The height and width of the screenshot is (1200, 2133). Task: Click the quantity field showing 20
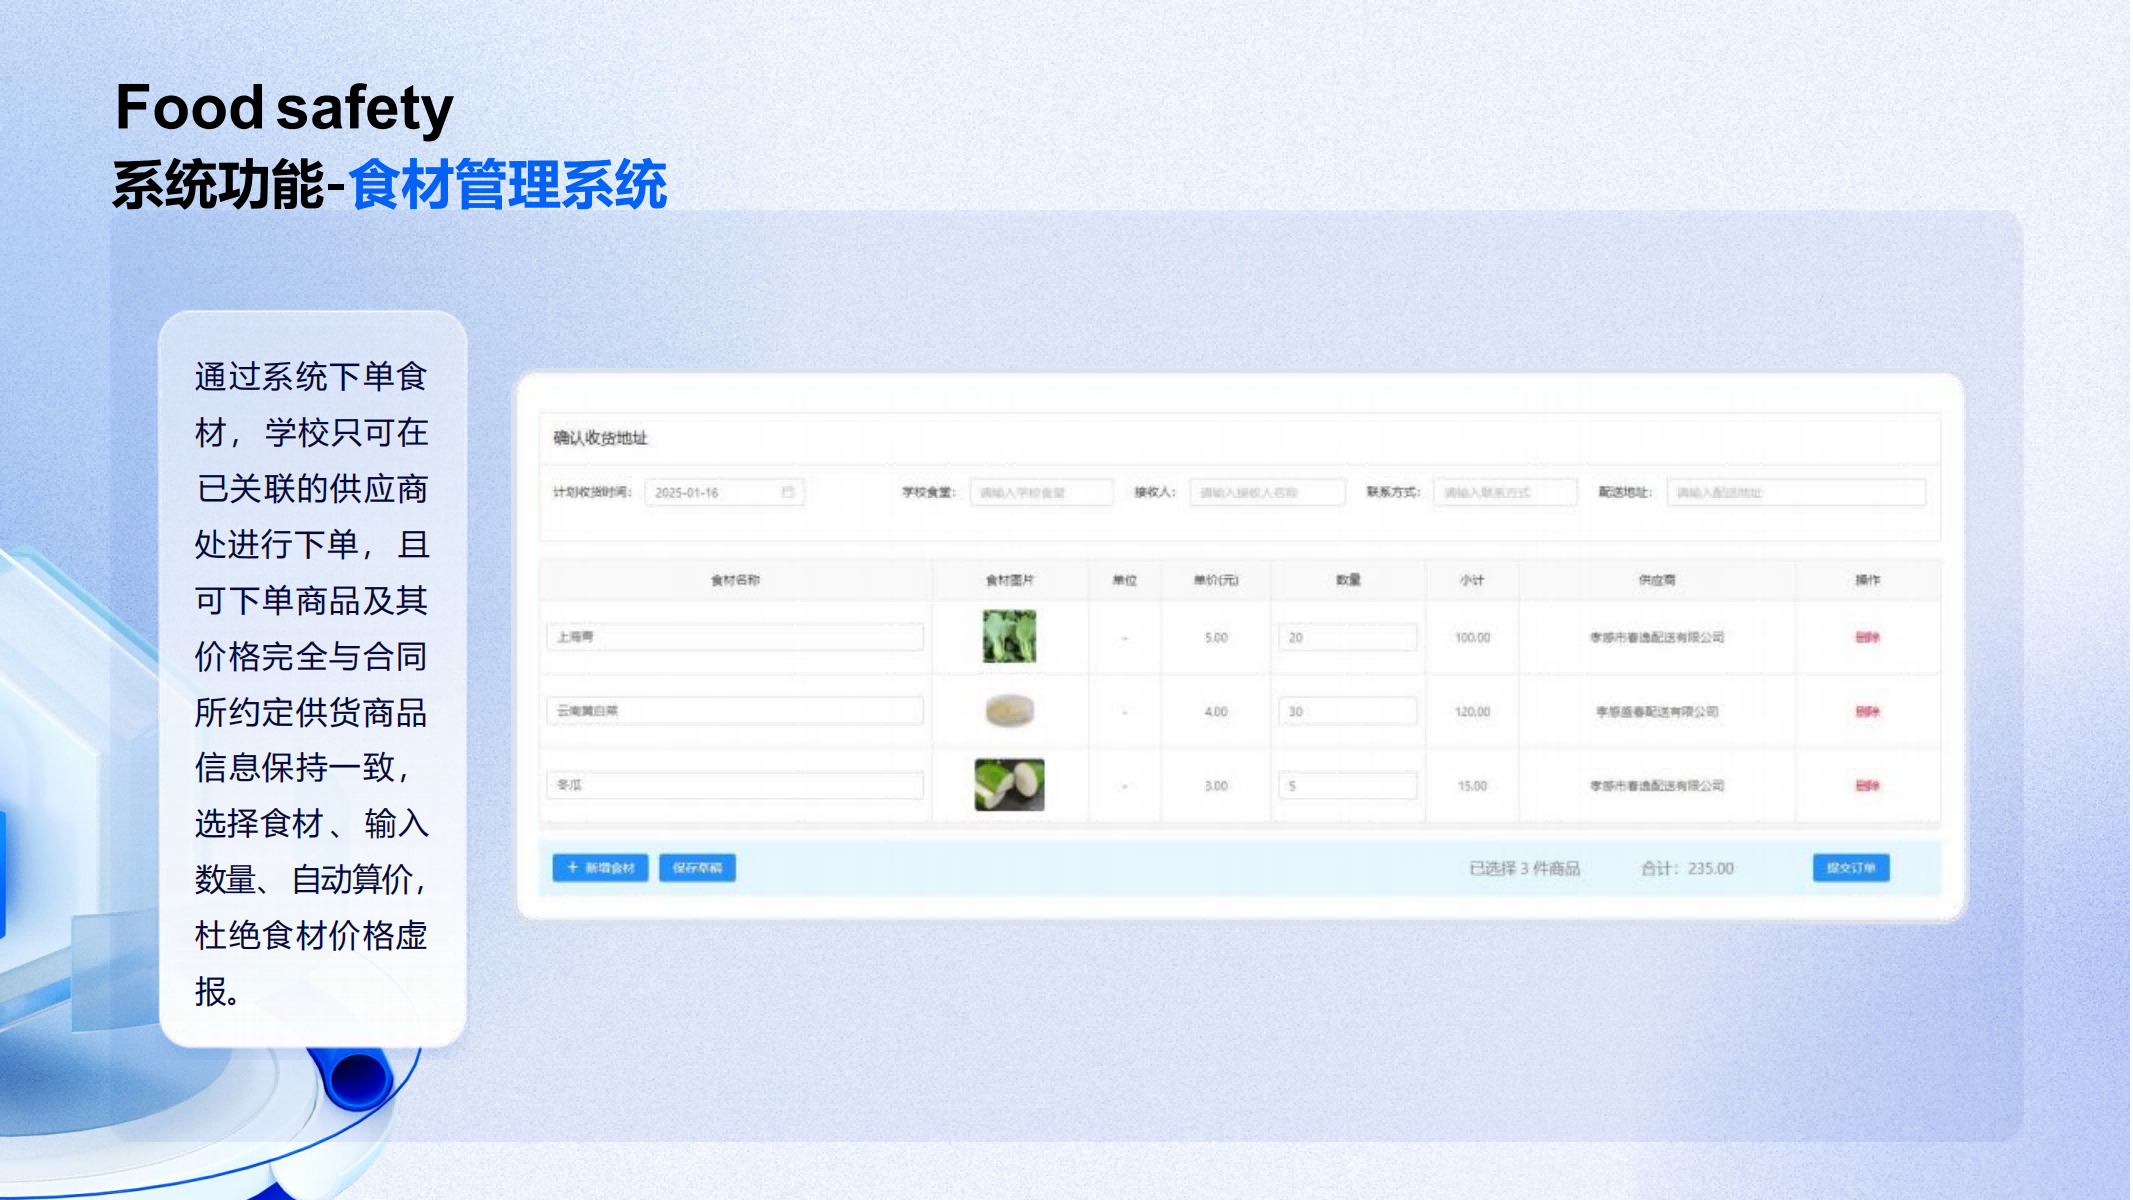coord(1346,637)
